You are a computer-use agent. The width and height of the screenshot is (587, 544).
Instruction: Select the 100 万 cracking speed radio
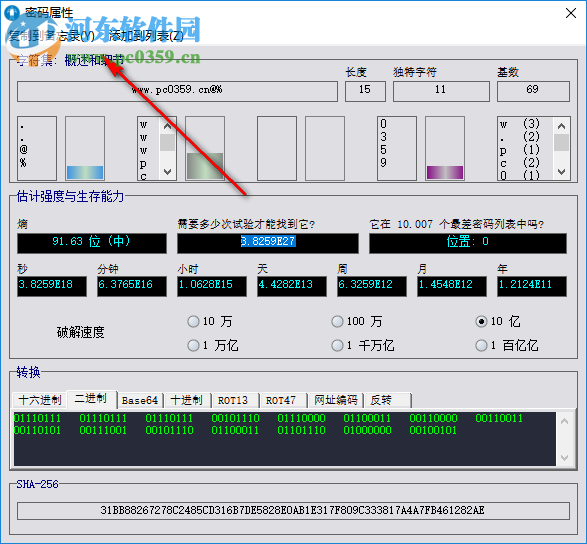(x=357, y=321)
